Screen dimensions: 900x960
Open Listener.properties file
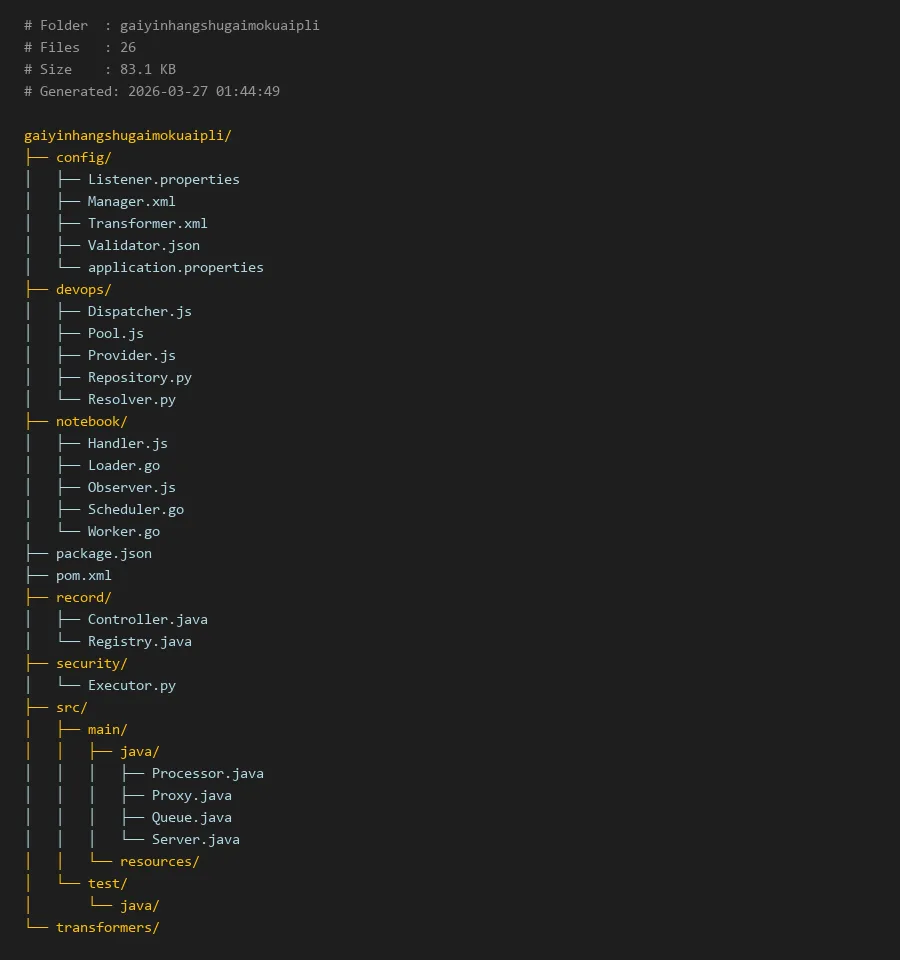point(163,179)
